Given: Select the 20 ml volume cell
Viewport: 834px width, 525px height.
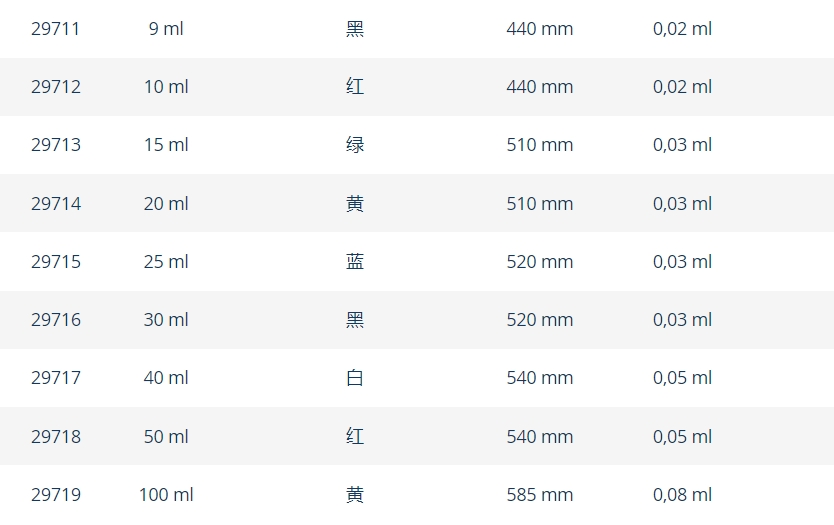Looking at the screenshot, I should click(166, 204).
